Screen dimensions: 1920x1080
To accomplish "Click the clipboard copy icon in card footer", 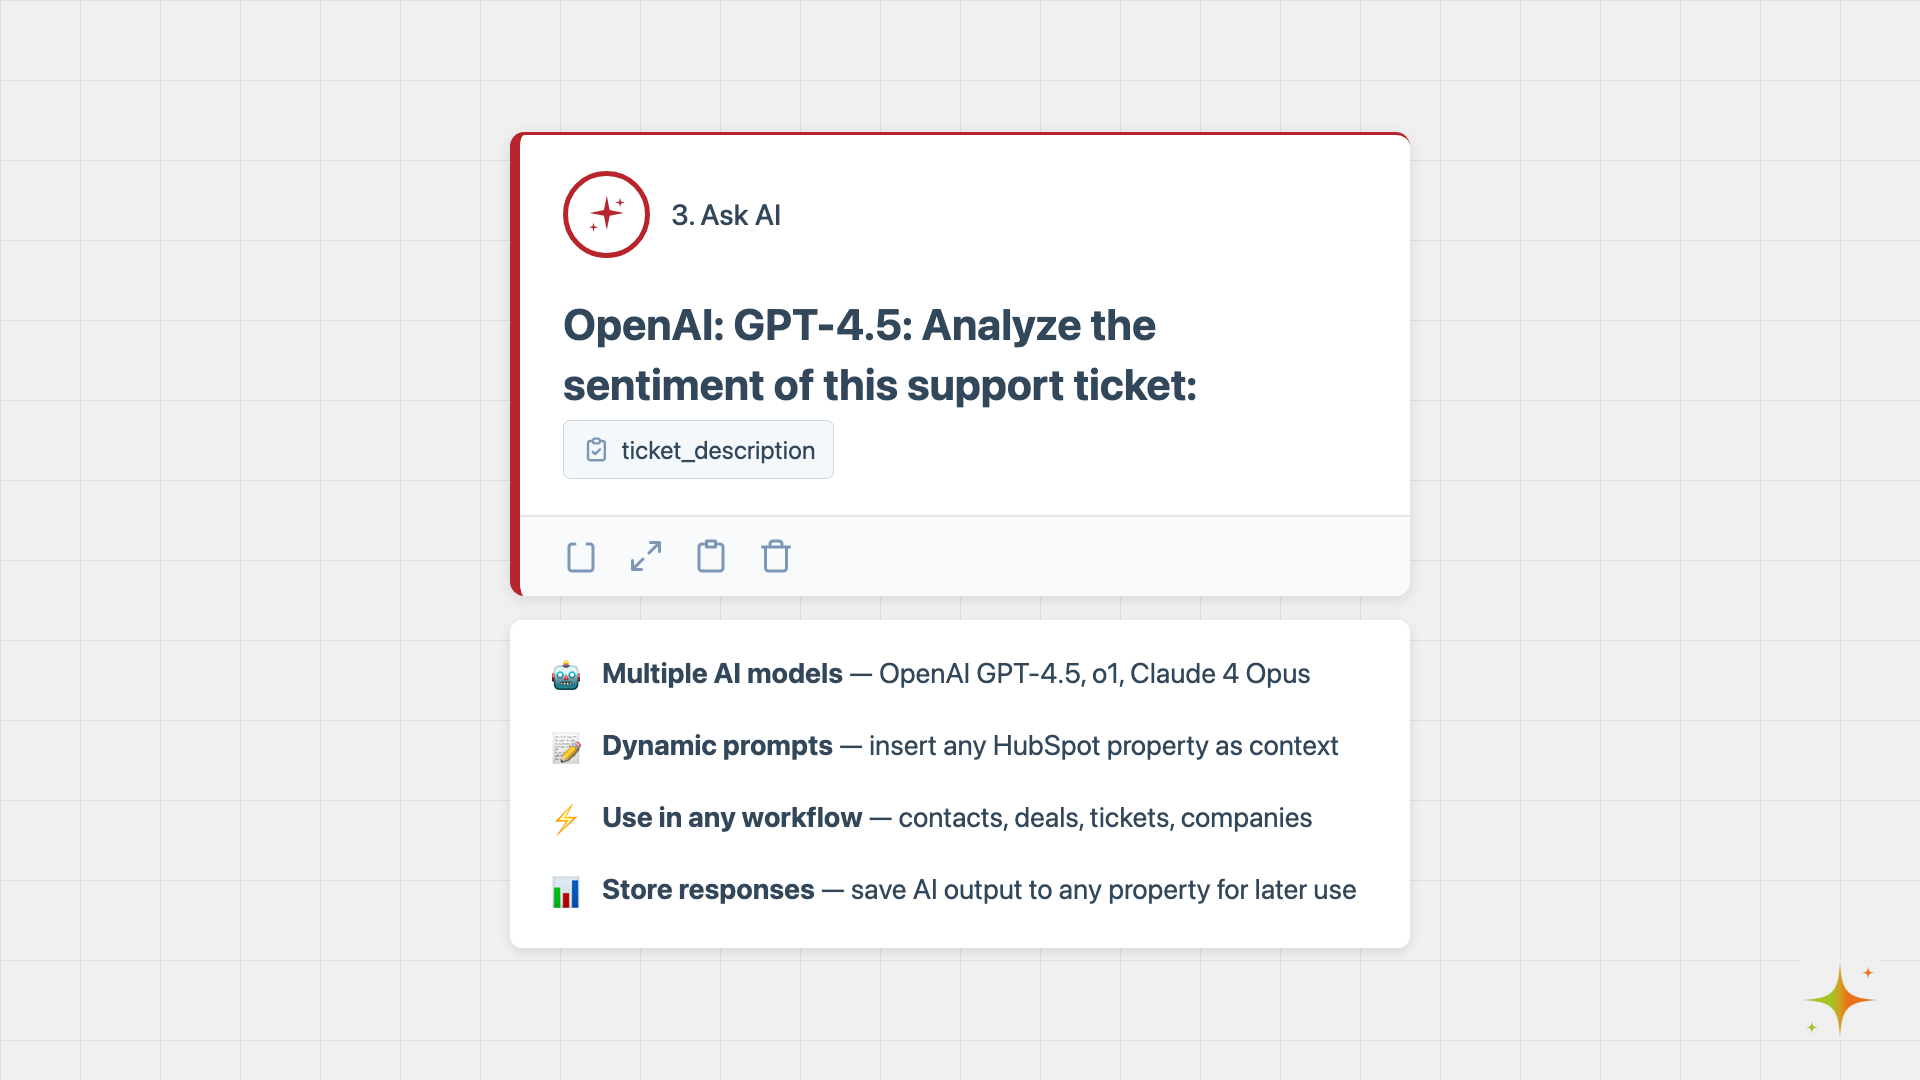I will tap(711, 557).
